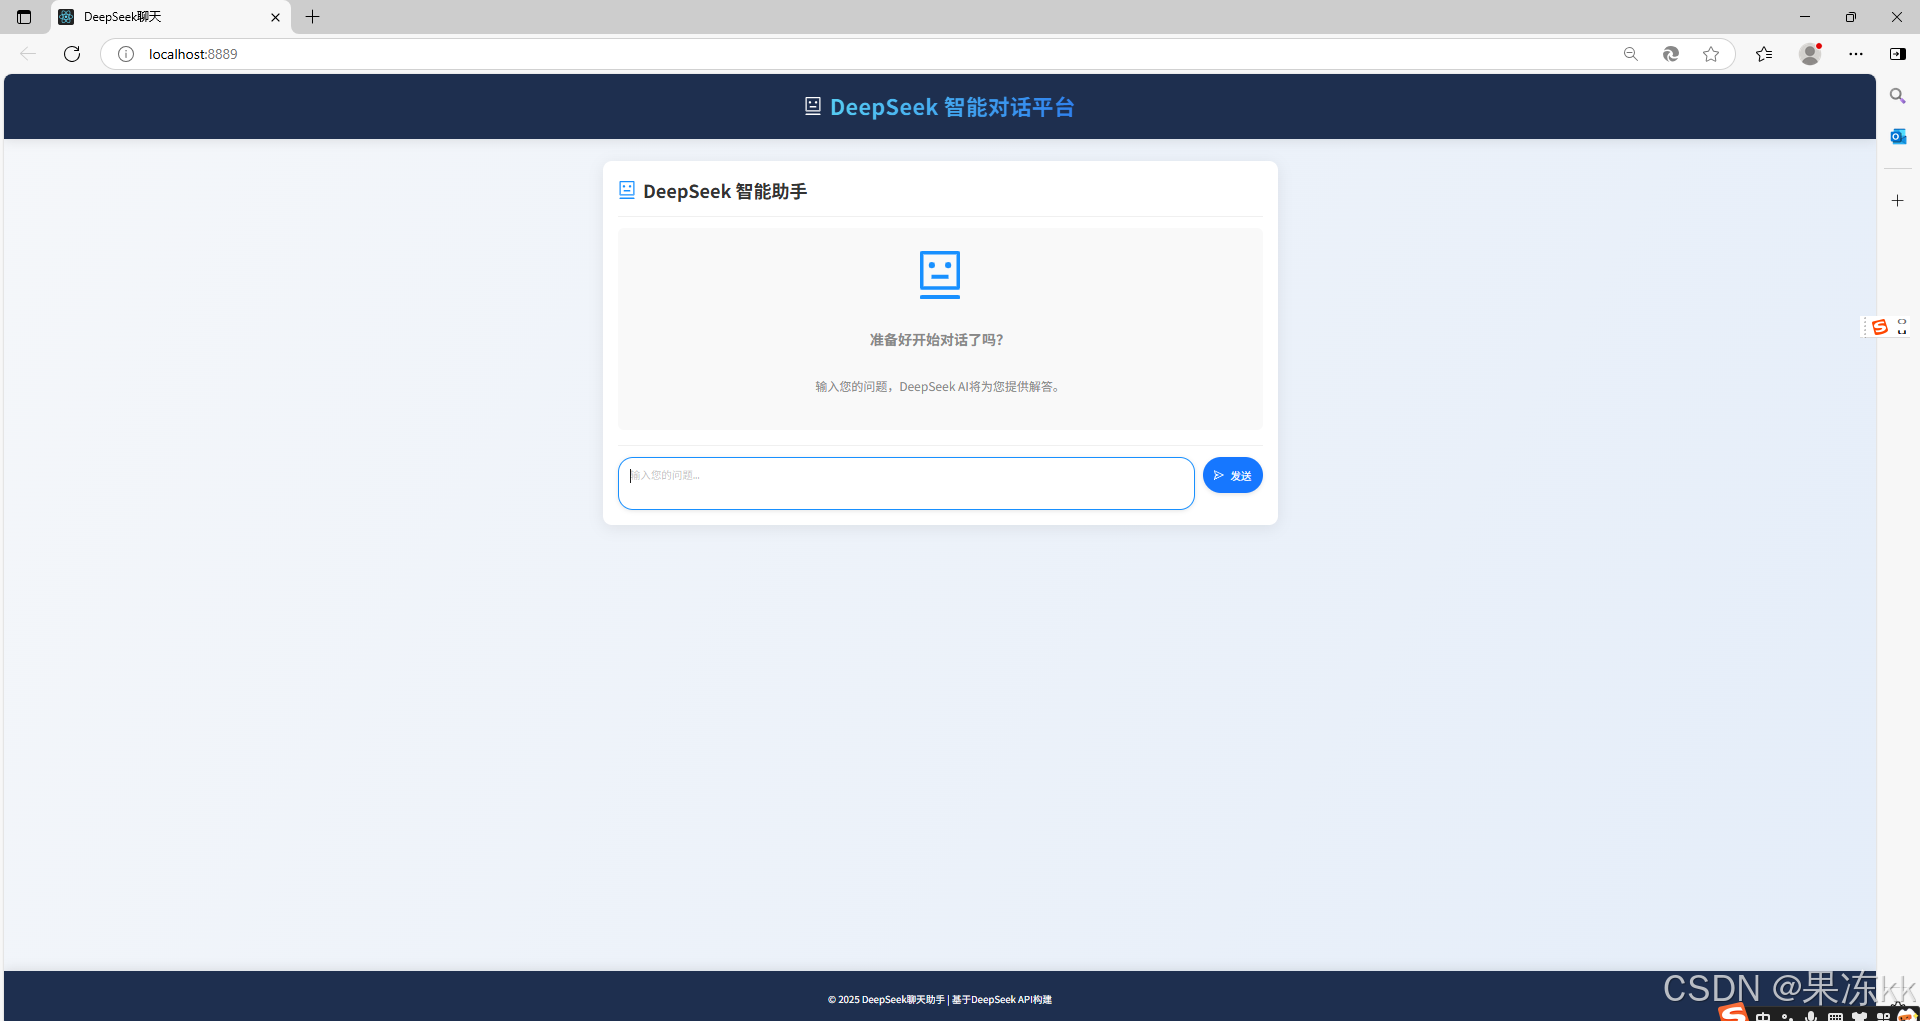This screenshot has width=1920, height=1021.
Task: Click the 输入您的问题 hint sentence
Action: click(940, 387)
